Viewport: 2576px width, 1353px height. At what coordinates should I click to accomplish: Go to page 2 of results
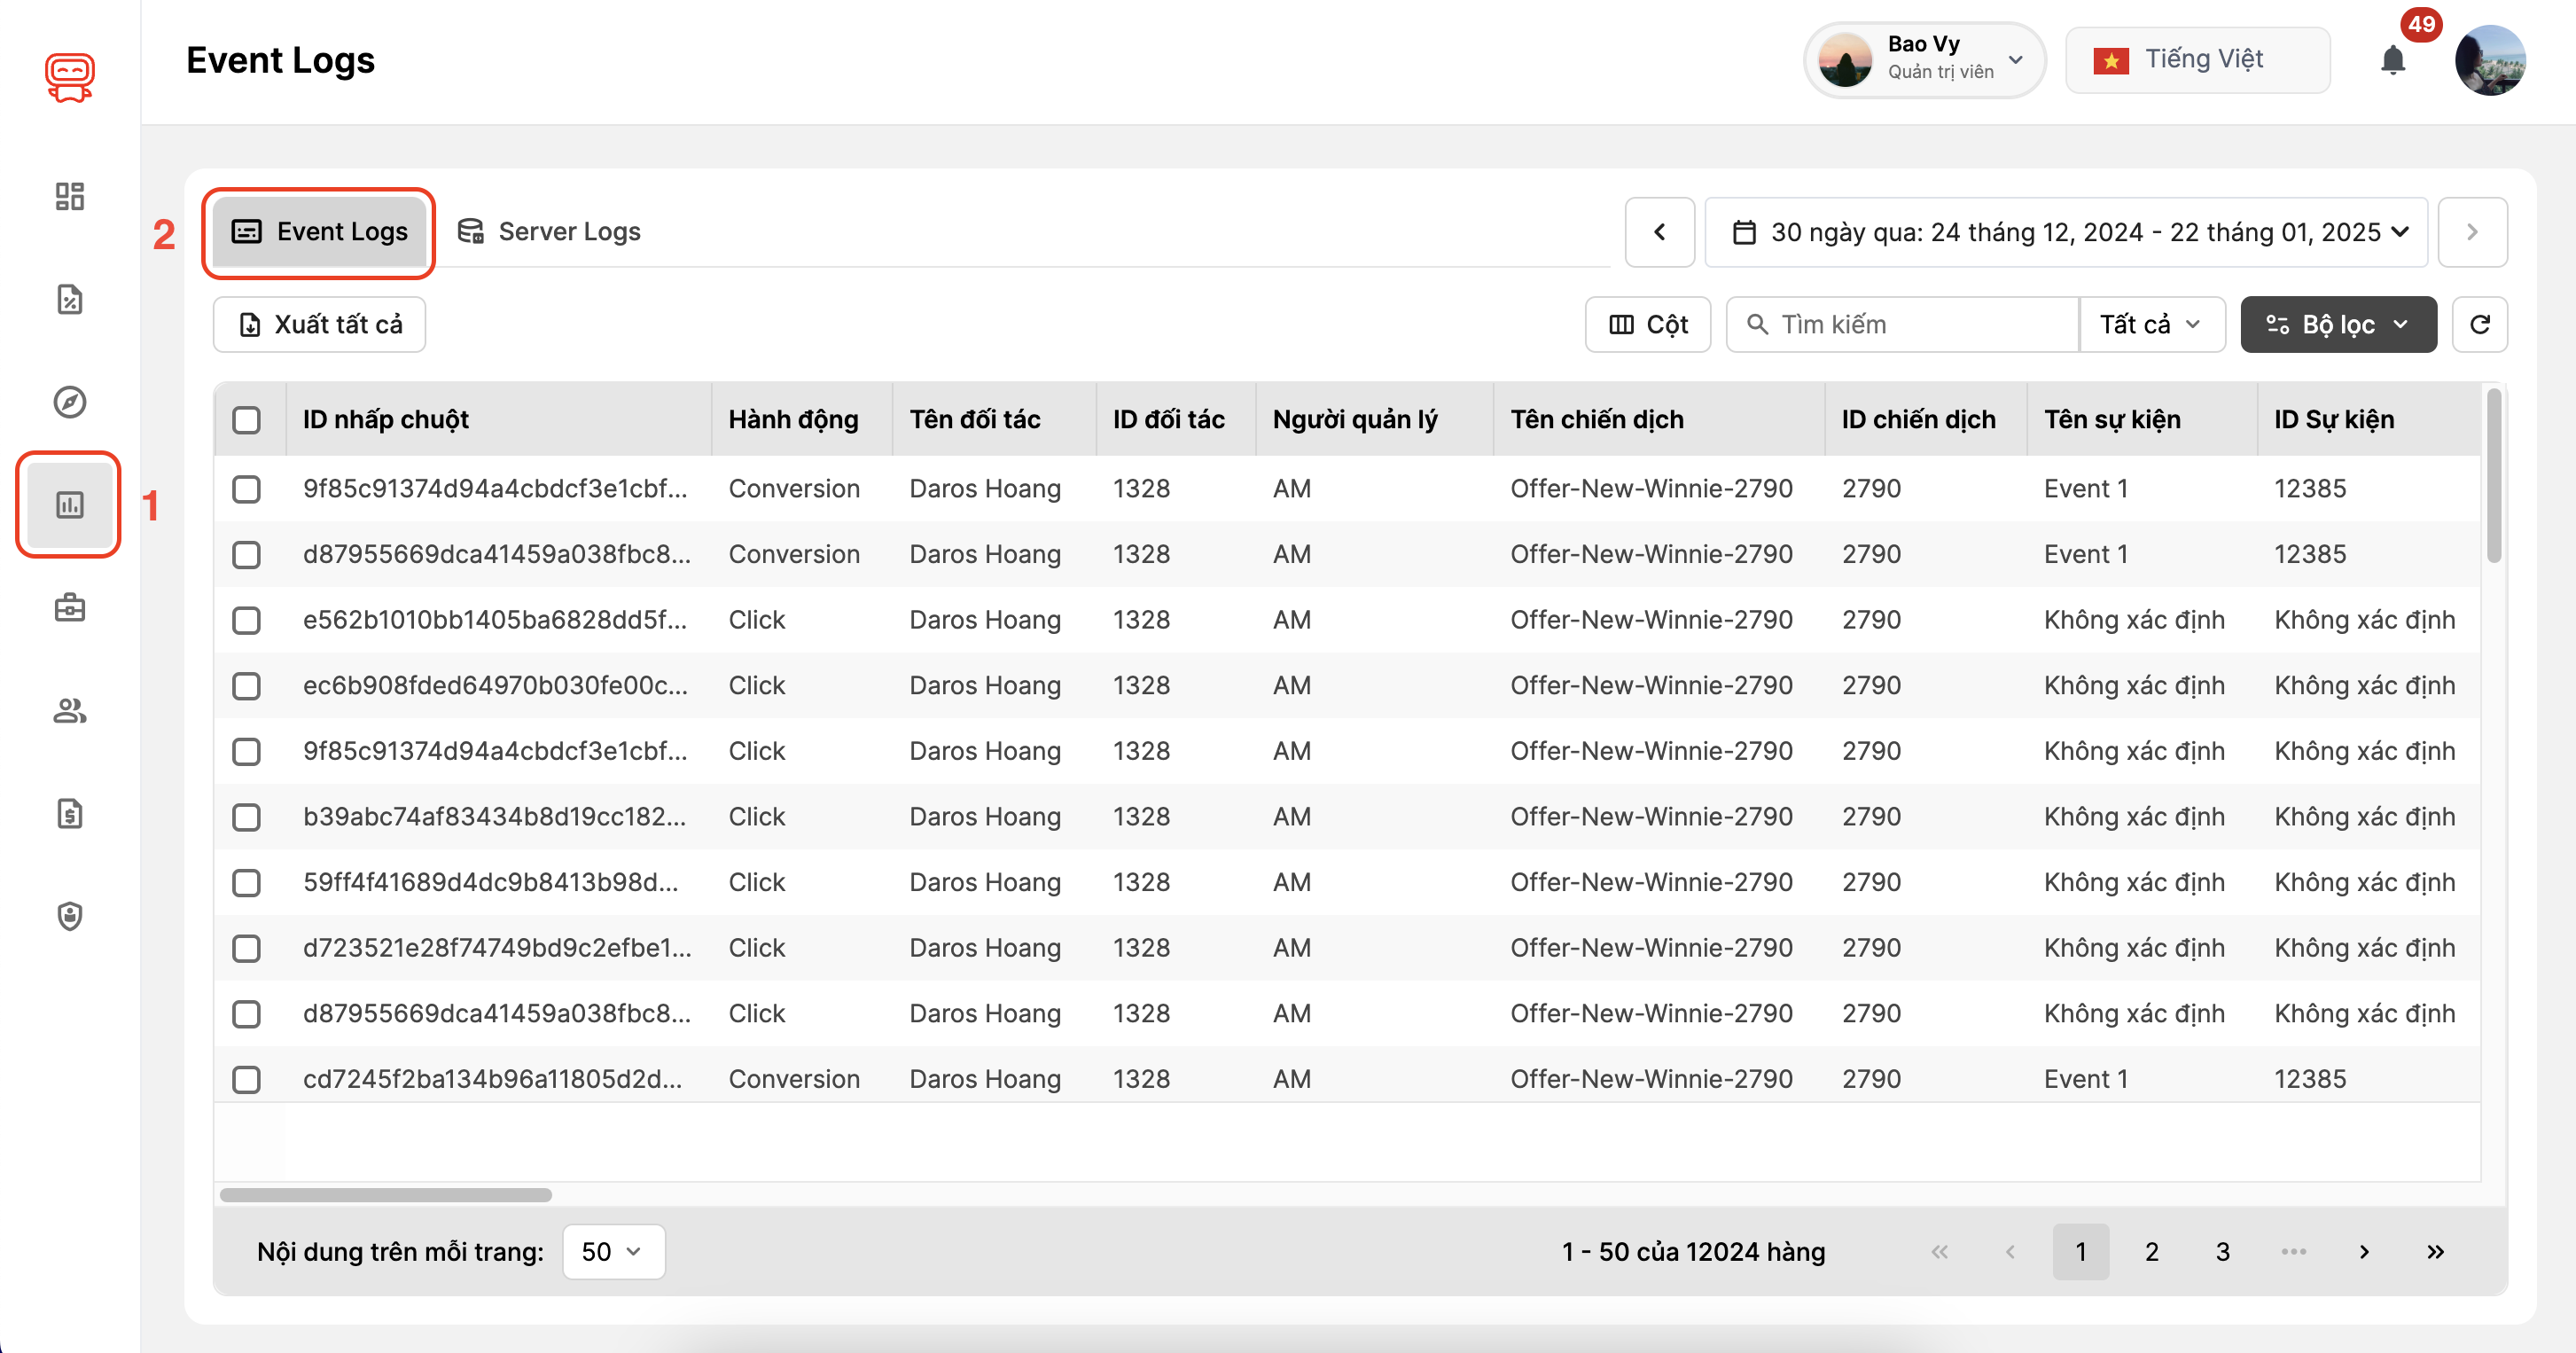pyautogui.click(x=2151, y=1251)
